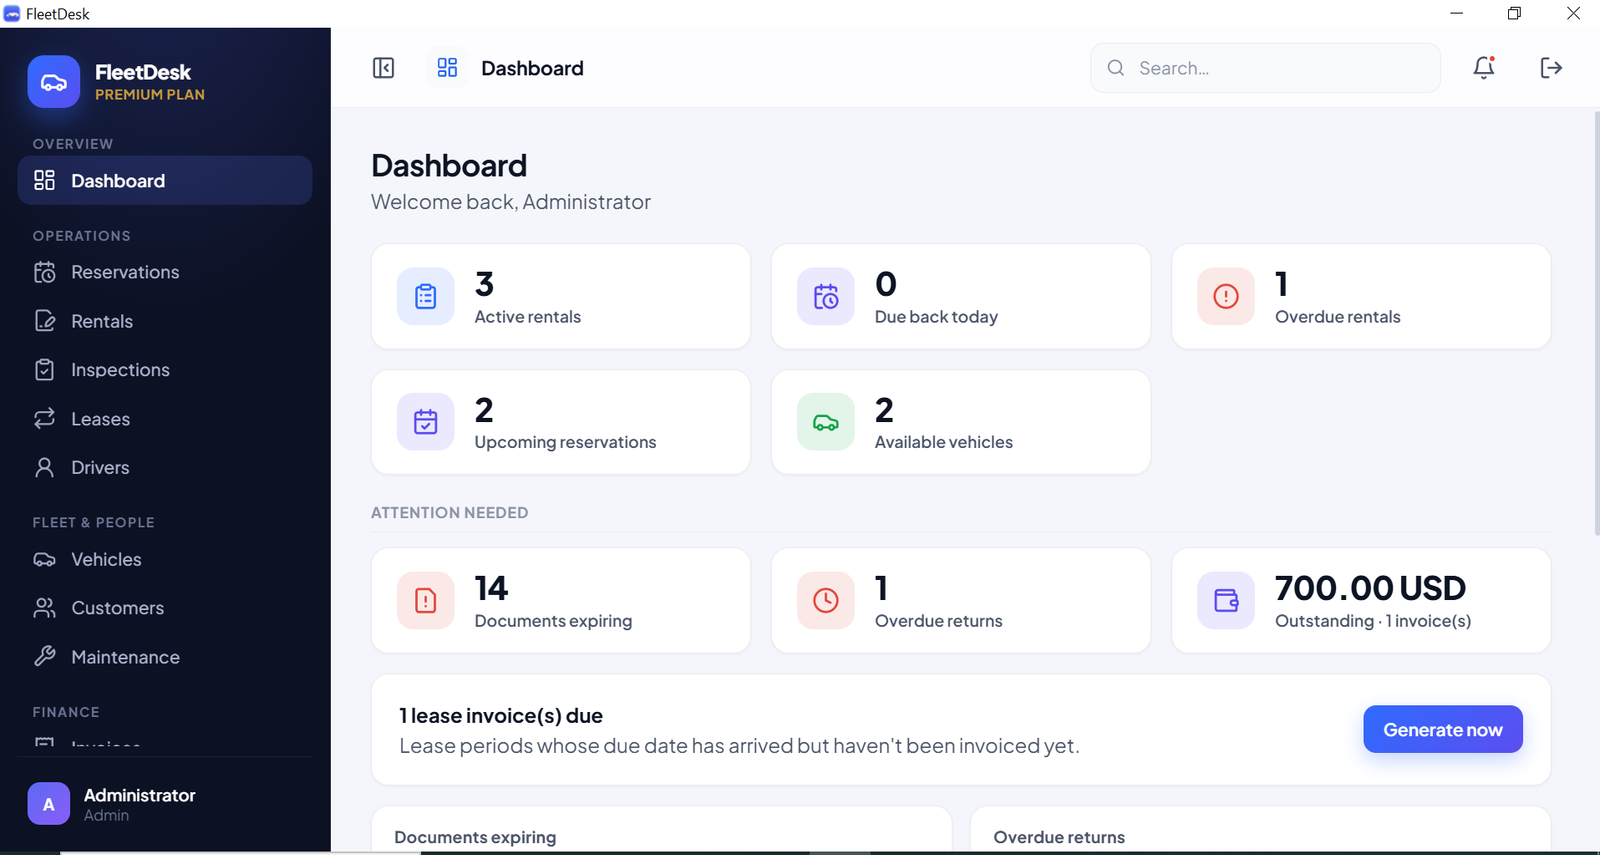Click the logout arrow icon
The height and width of the screenshot is (855, 1600).
click(x=1551, y=68)
